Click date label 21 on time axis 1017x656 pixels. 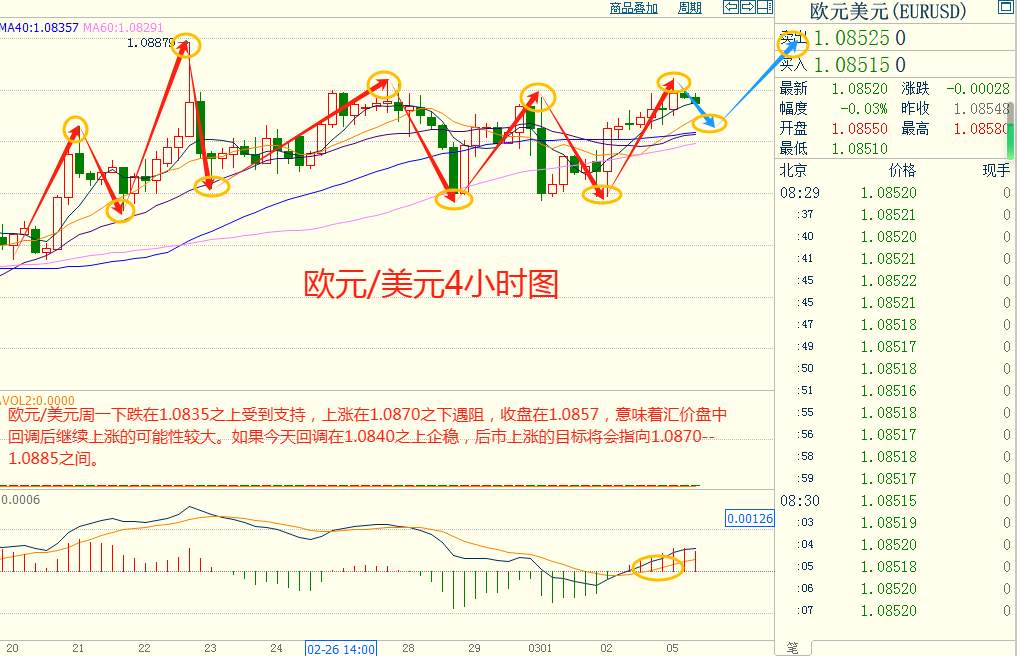[78, 648]
